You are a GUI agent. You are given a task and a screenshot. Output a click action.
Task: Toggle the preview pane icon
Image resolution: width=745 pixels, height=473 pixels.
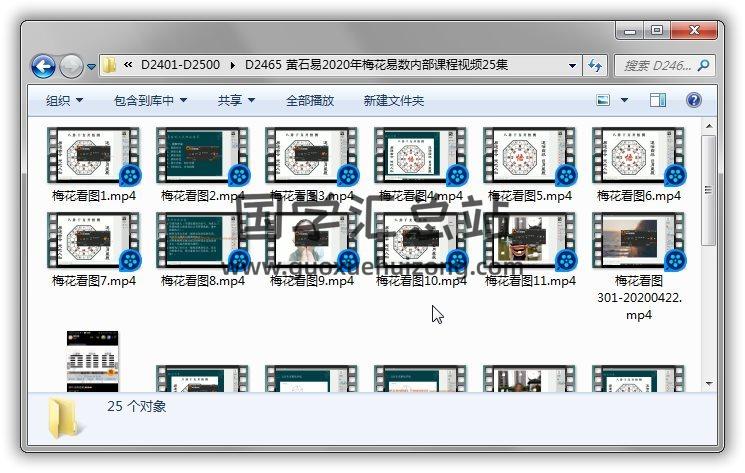pyautogui.click(x=658, y=100)
